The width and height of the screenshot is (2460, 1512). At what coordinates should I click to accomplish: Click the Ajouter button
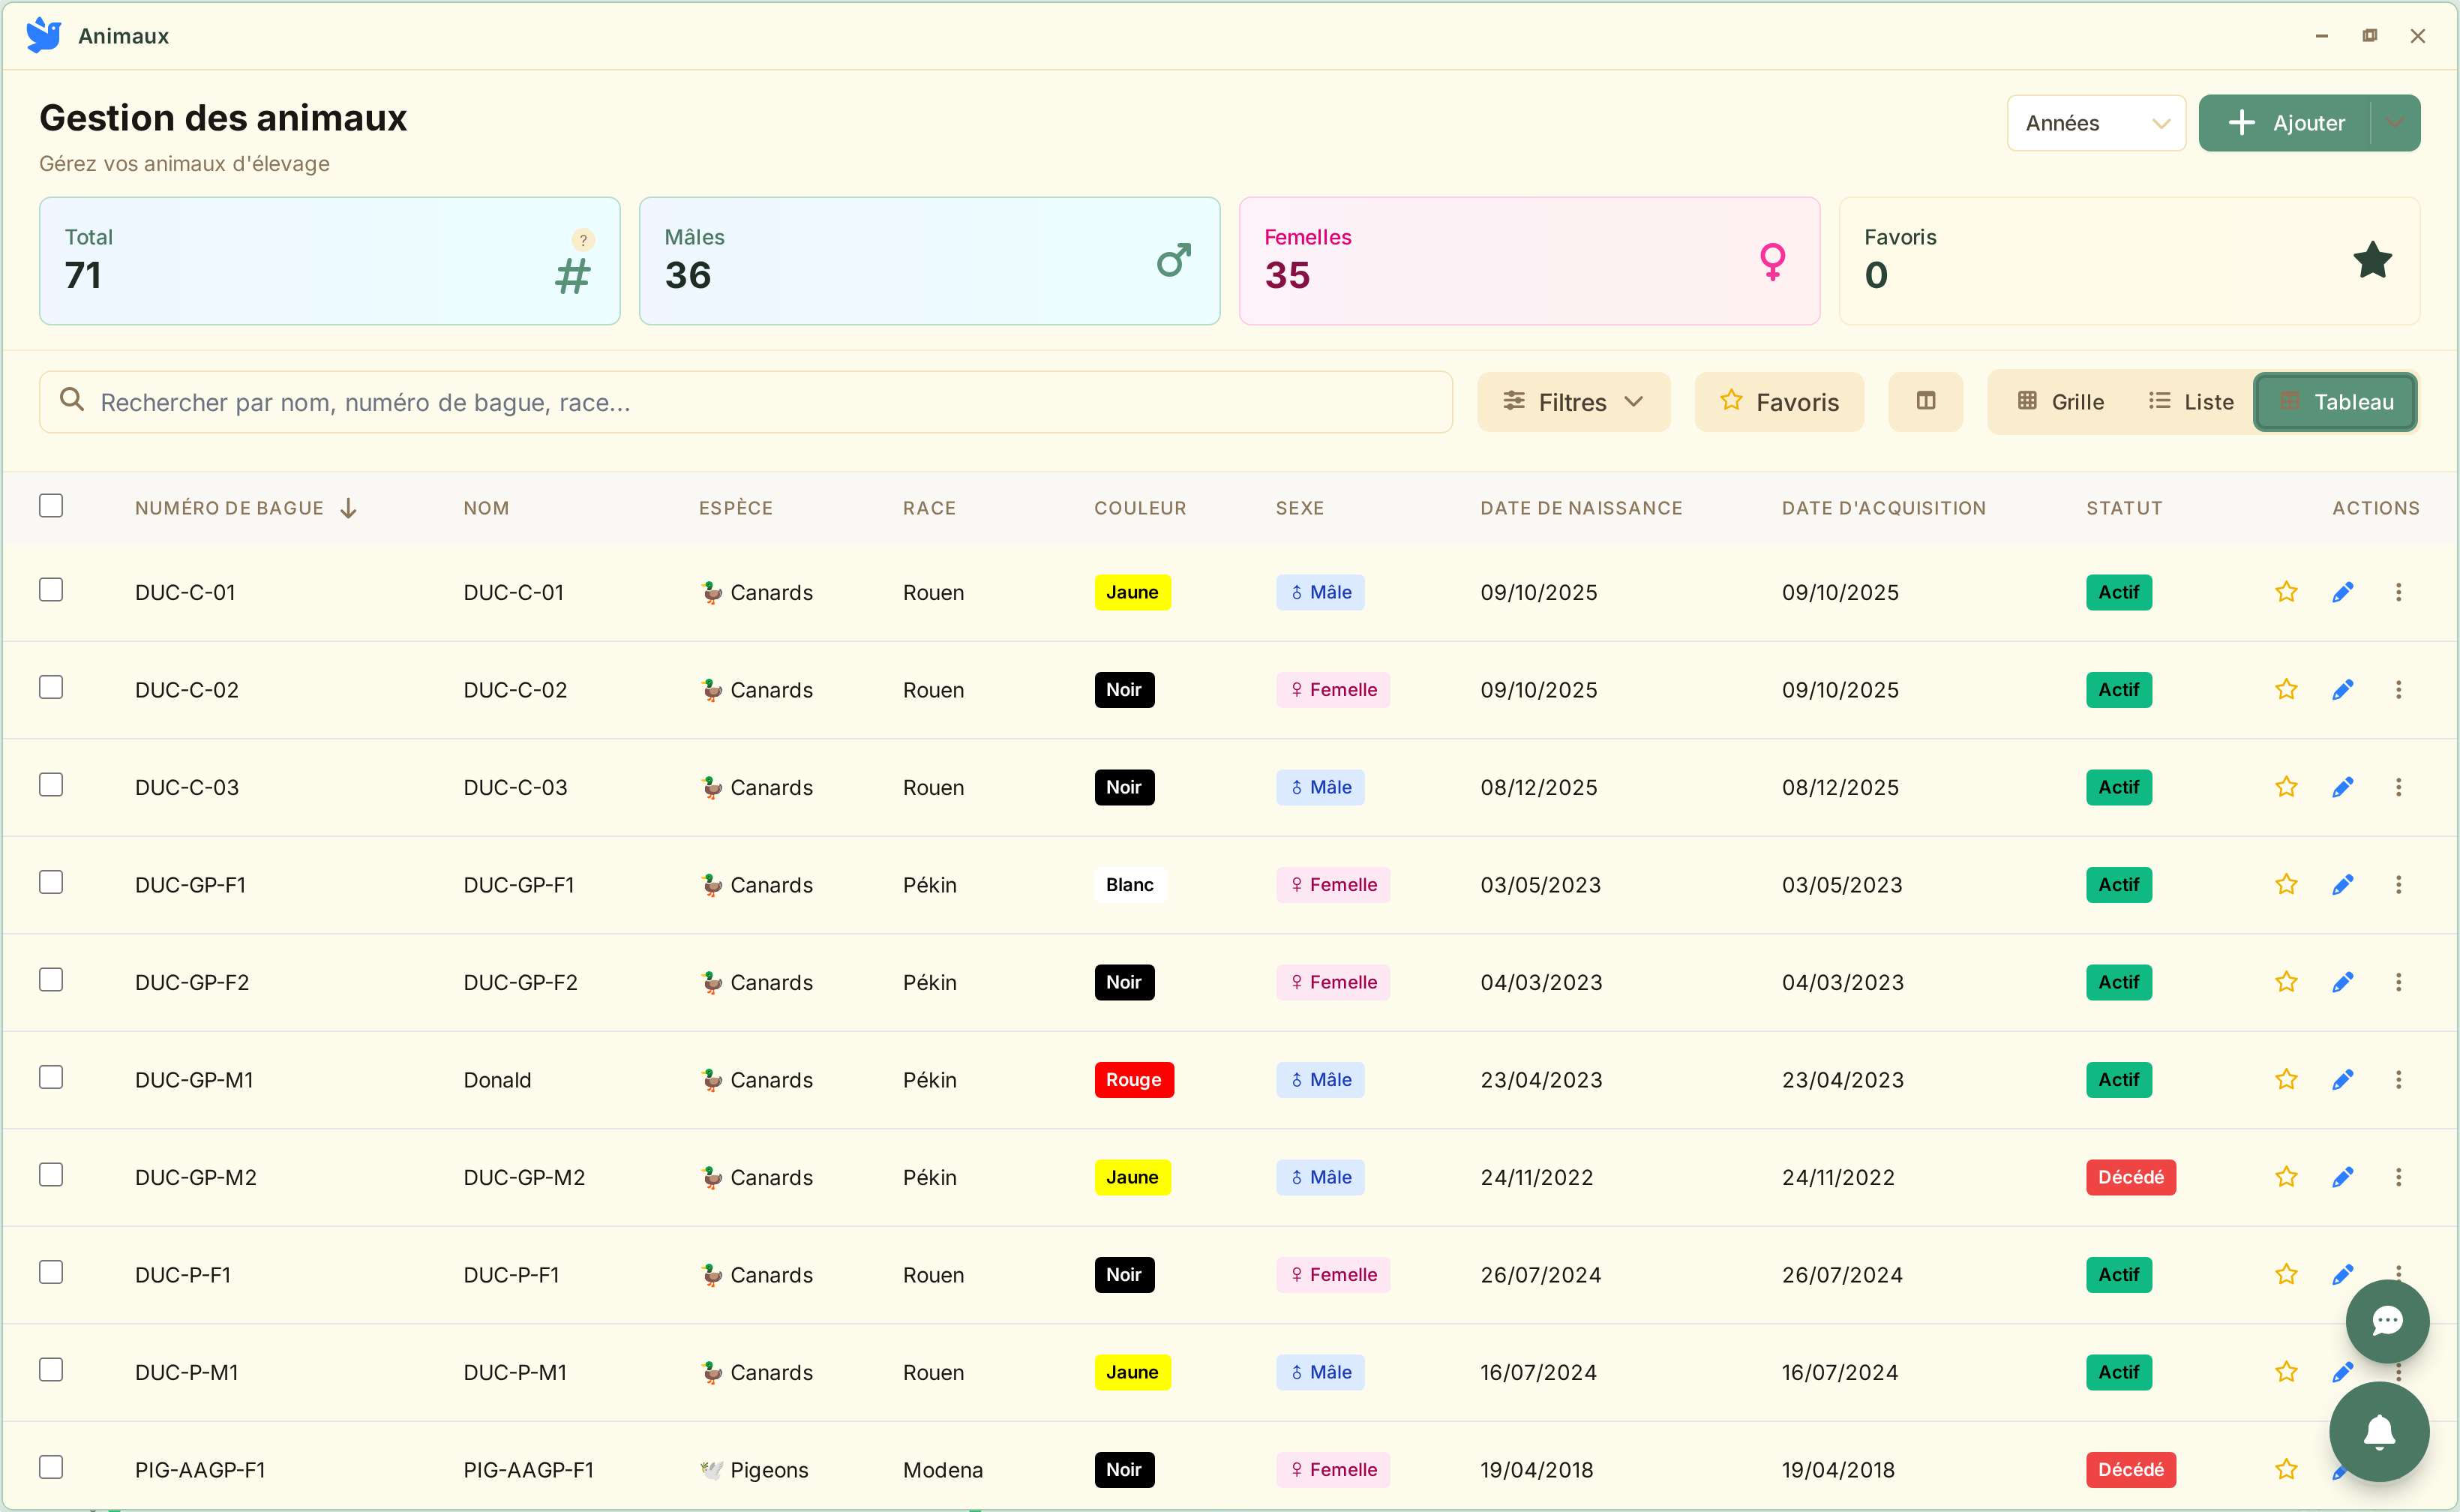point(2286,123)
